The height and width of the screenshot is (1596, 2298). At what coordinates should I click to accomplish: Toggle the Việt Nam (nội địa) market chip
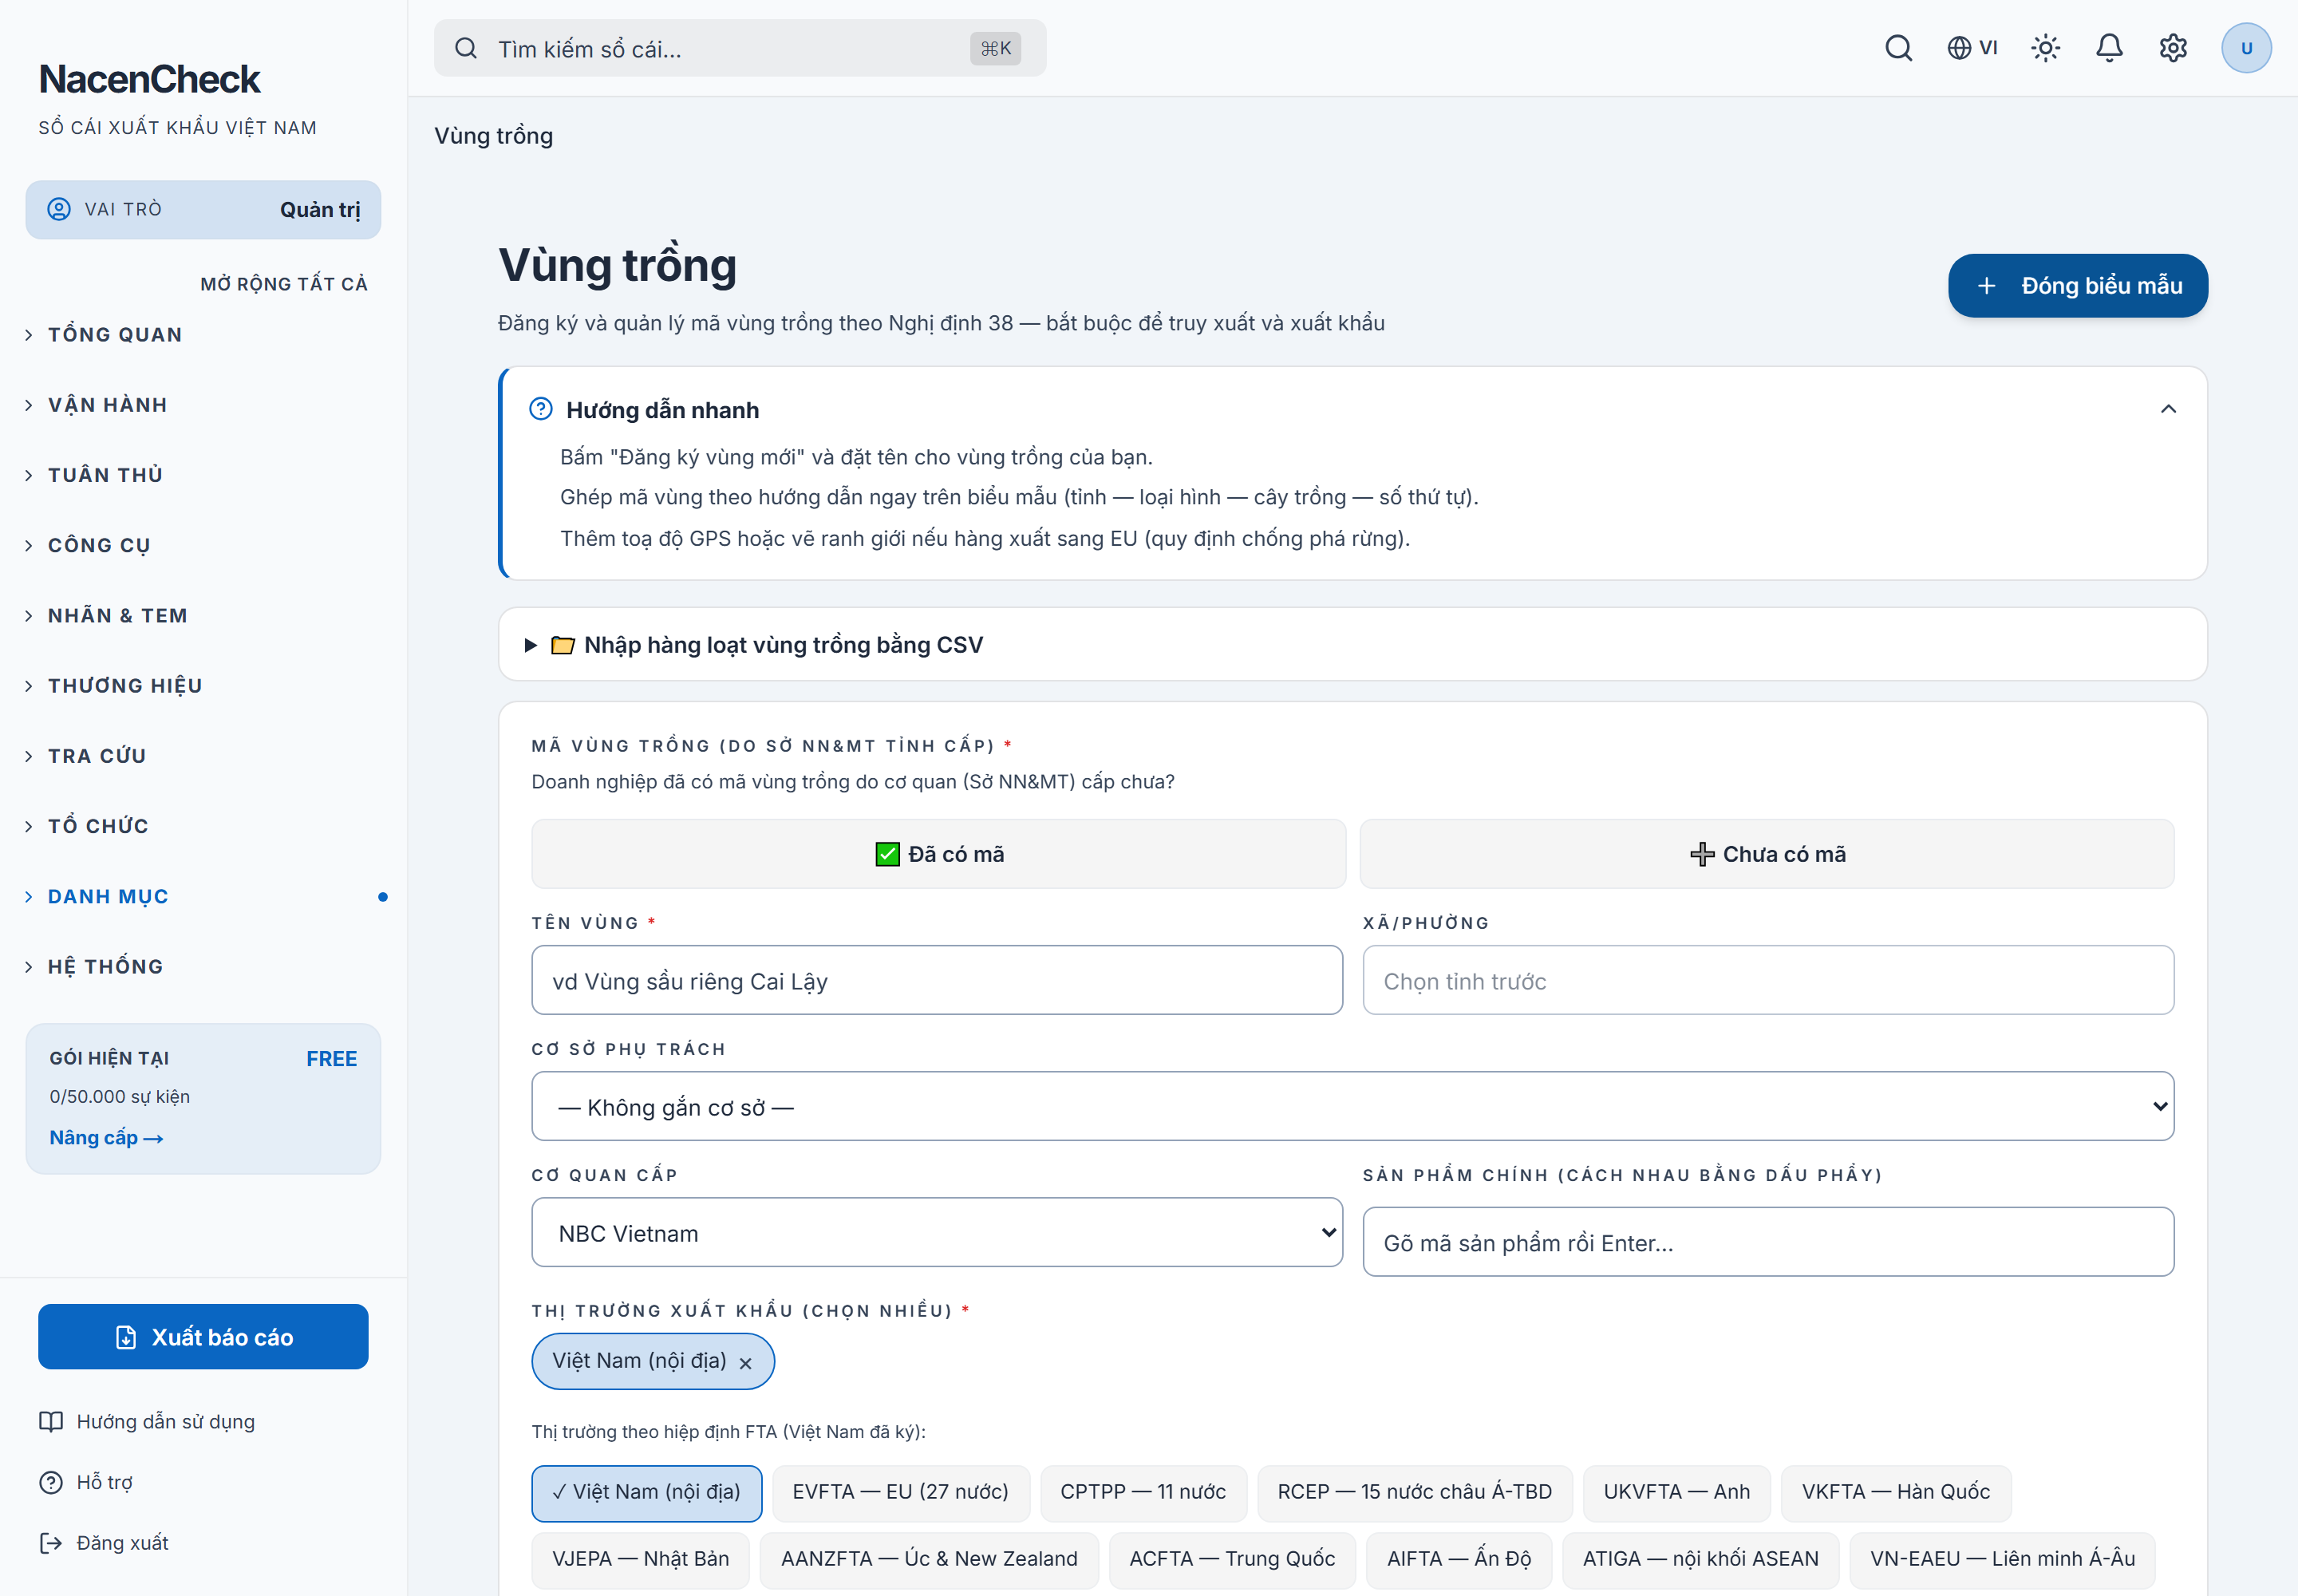(x=646, y=1492)
